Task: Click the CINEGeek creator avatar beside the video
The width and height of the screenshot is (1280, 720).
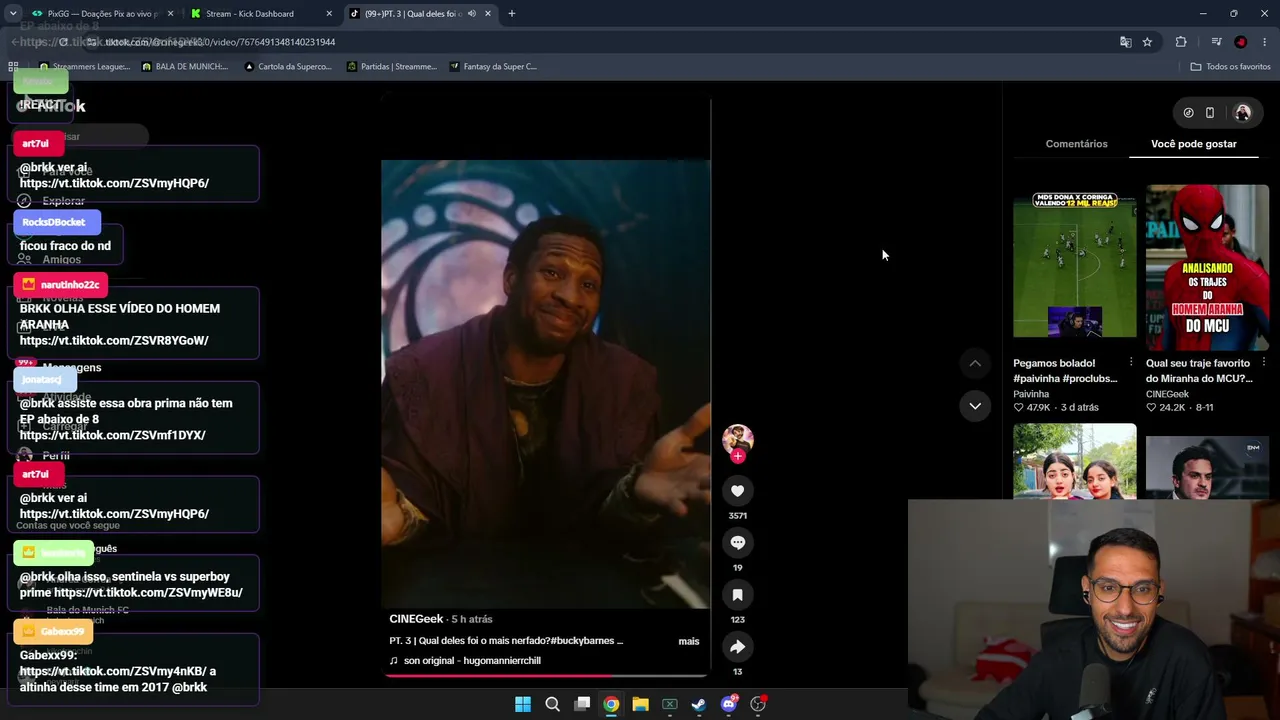Action: pyautogui.click(x=737, y=439)
